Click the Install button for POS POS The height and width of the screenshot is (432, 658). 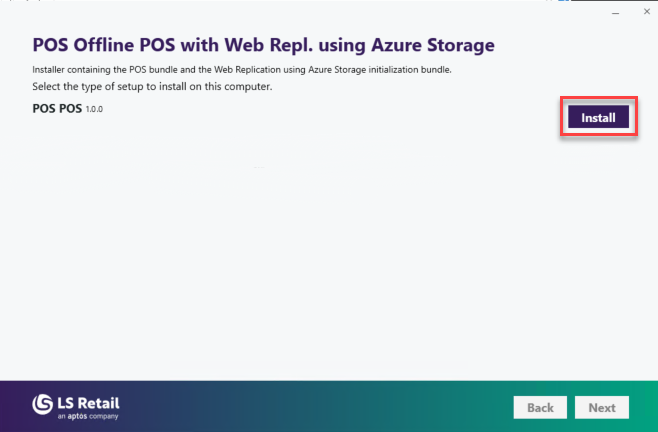click(x=598, y=118)
